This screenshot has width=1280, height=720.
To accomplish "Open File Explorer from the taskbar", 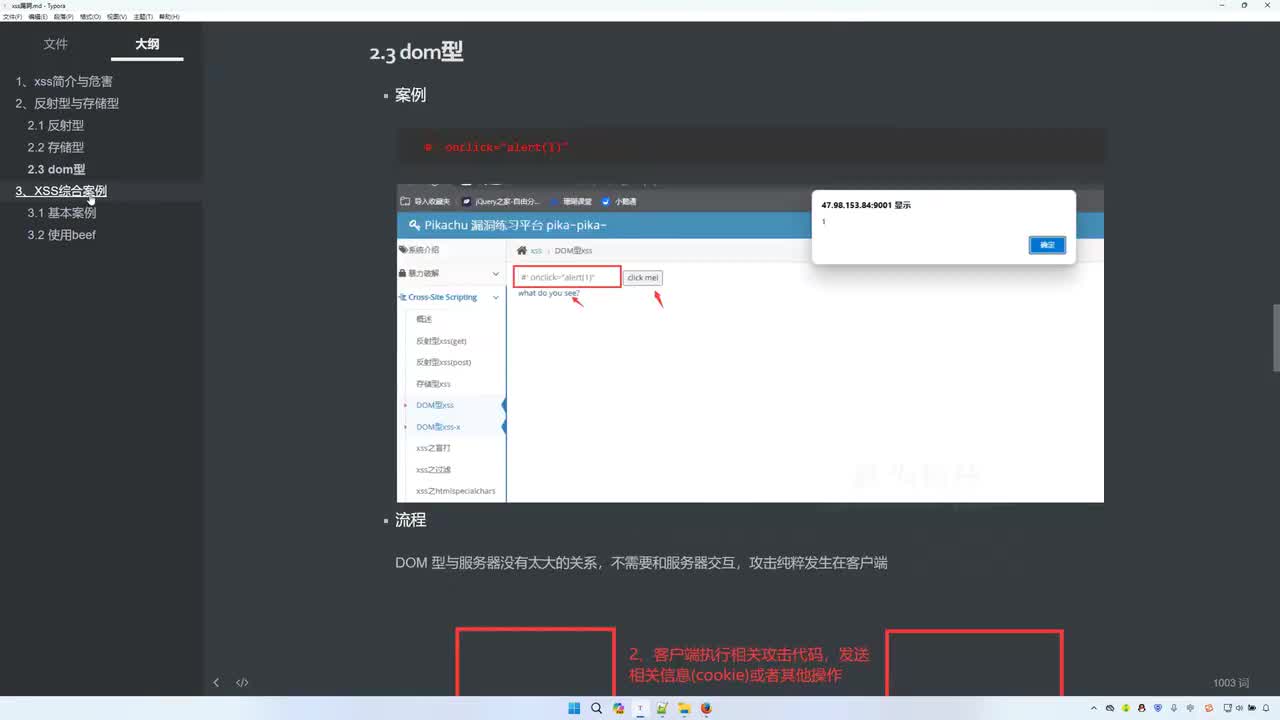I will [x=684, y=708].
